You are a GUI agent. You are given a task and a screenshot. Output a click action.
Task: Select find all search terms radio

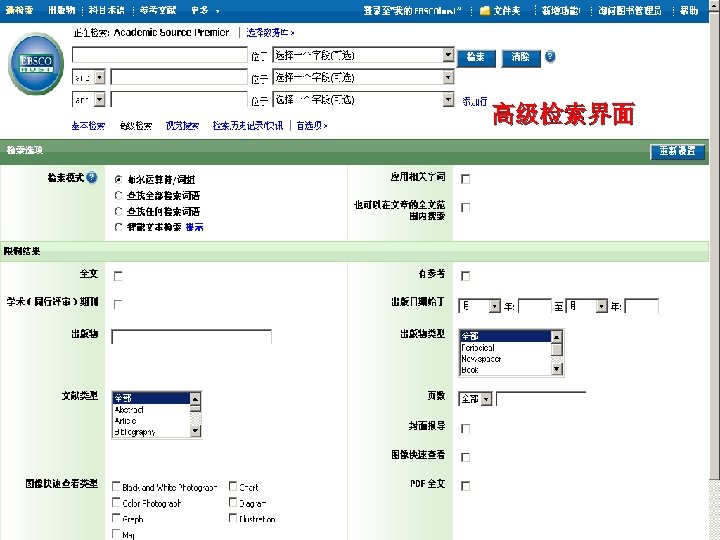(118, 196)
